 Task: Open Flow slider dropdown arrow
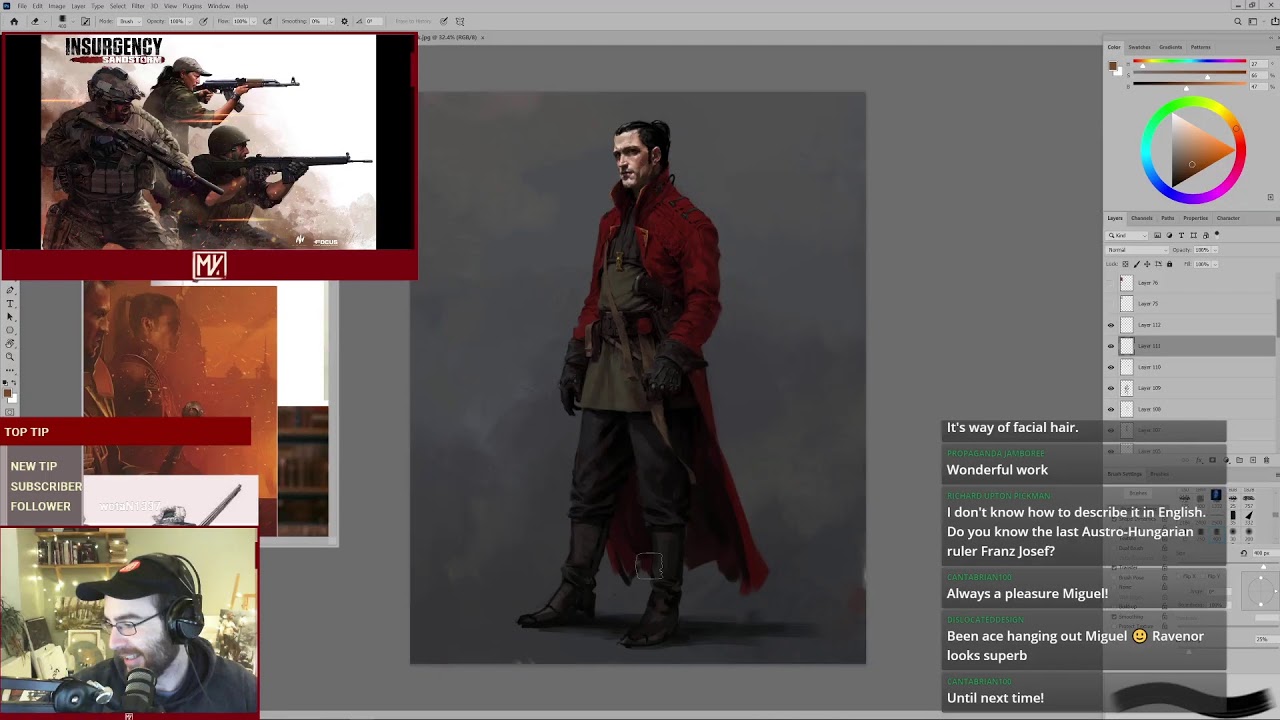[253, 21]
